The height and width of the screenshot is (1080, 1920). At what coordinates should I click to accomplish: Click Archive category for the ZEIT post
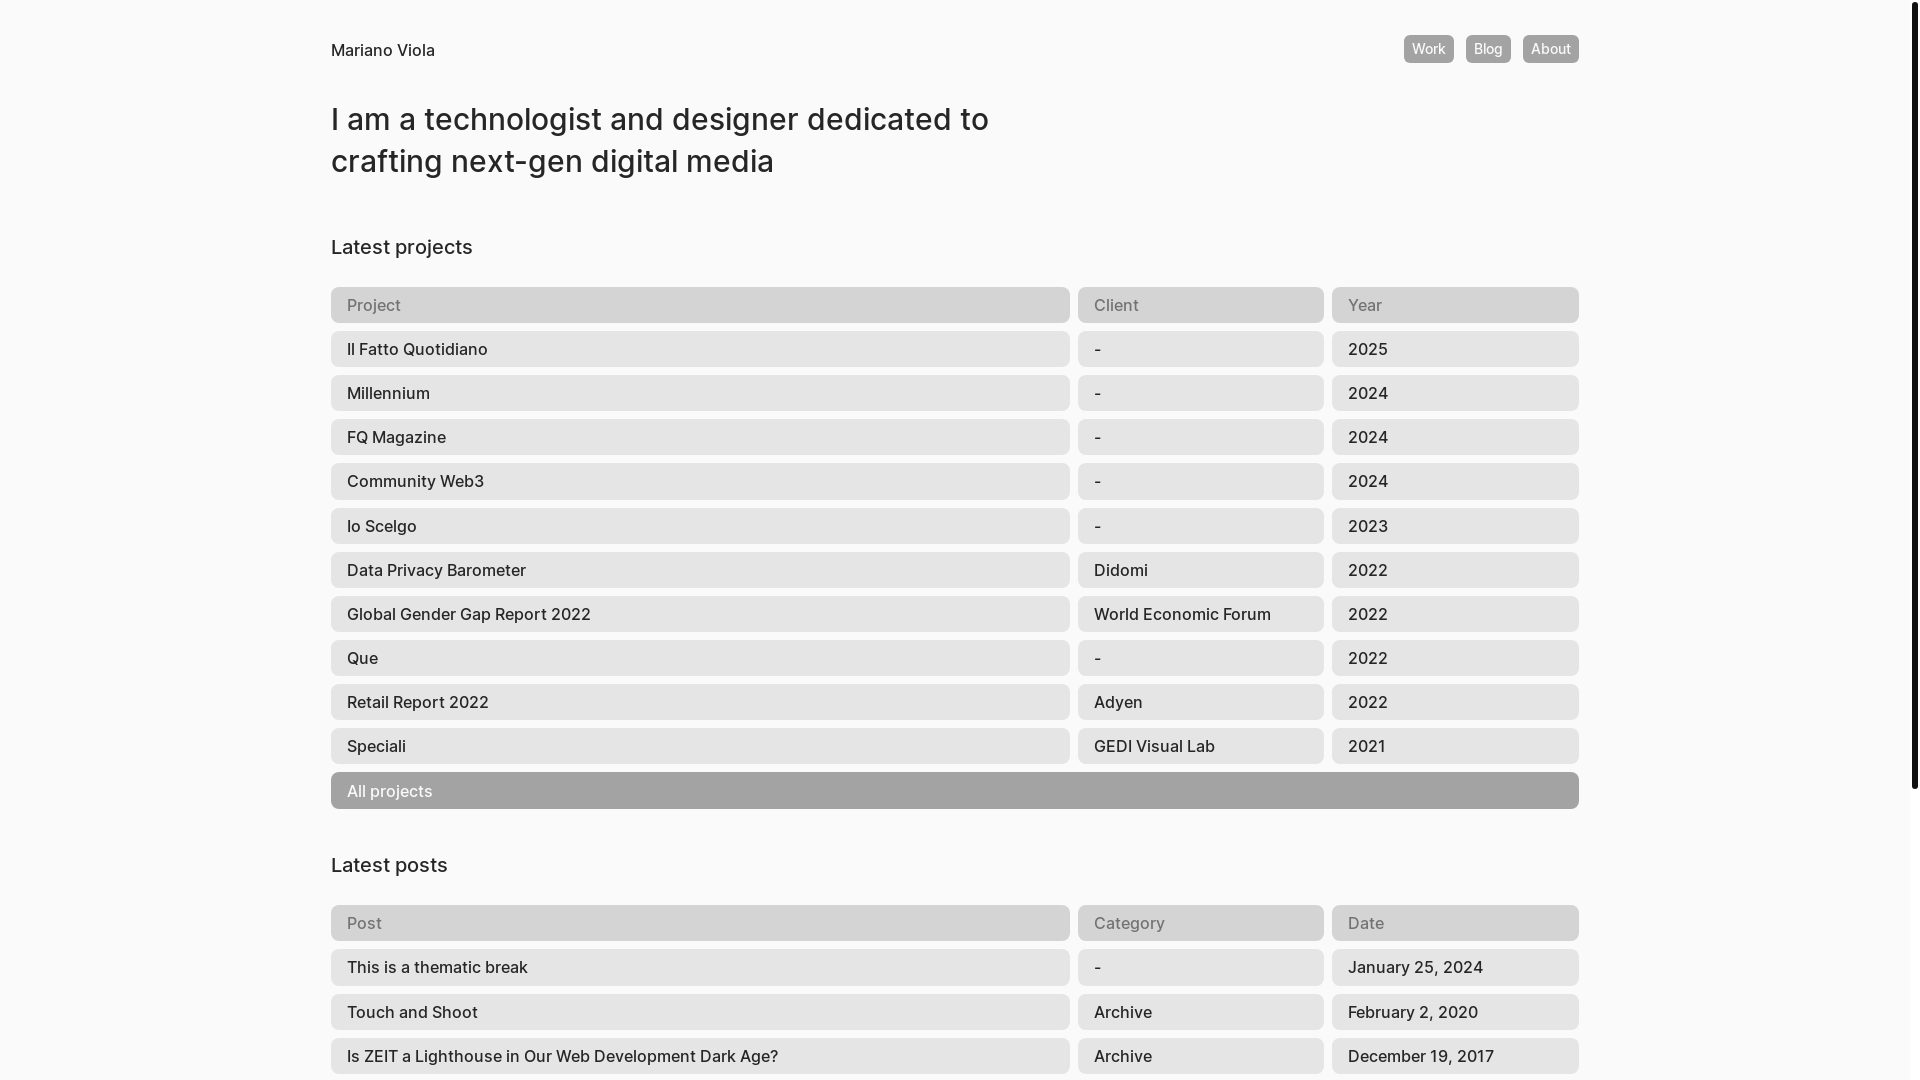(1201, 1056)
